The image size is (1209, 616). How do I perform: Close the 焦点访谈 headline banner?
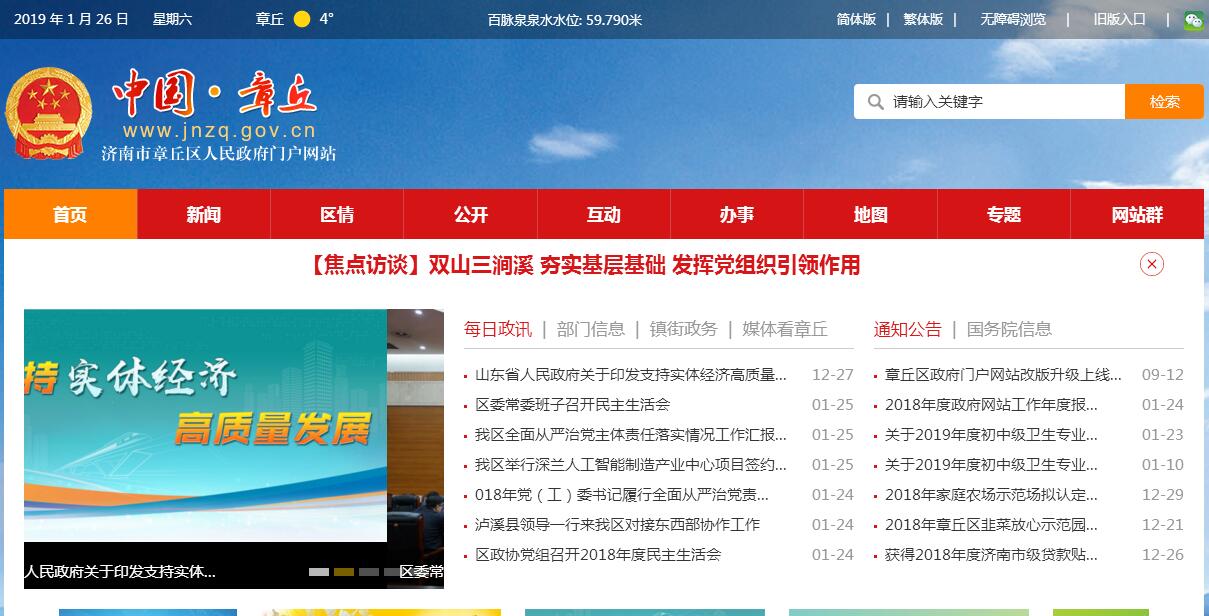pyautogui.click(x=1151, y=264)
